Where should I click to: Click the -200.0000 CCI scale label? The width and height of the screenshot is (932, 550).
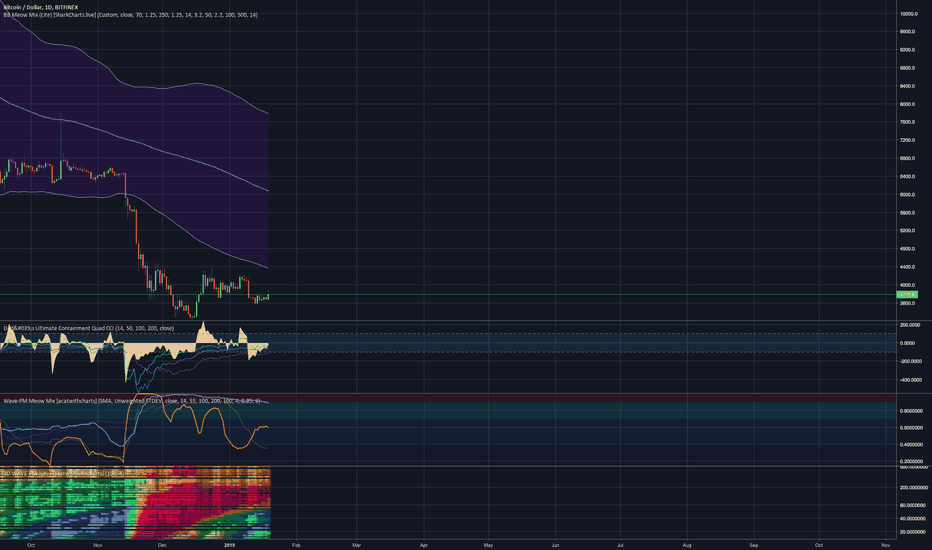click(910, 362)
